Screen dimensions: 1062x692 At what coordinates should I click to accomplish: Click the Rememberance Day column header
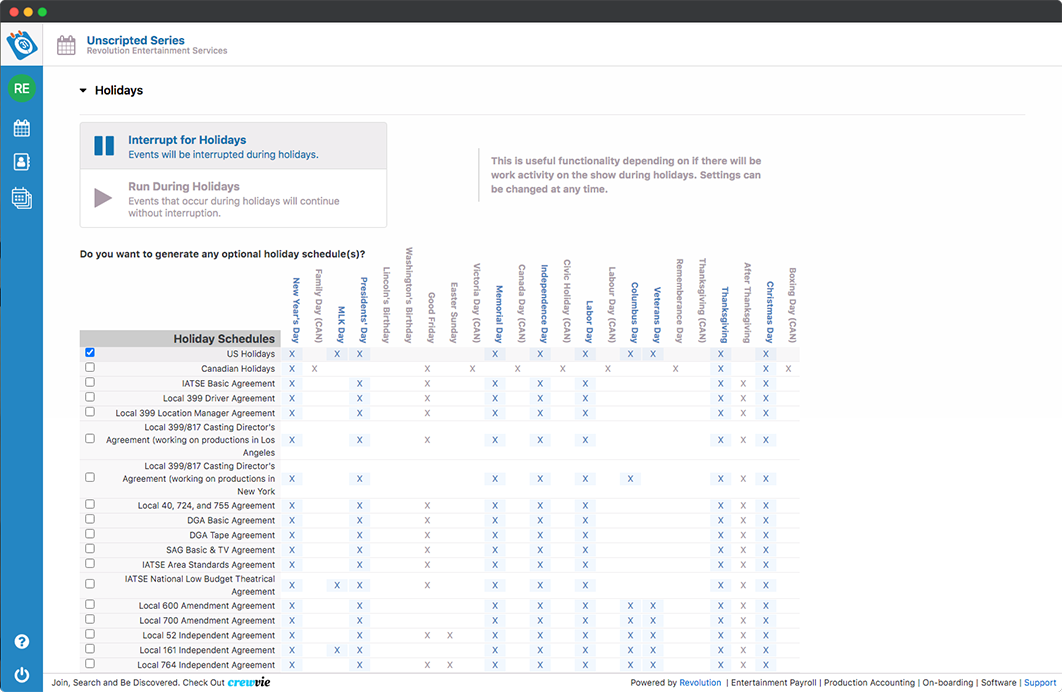point(679,301)
